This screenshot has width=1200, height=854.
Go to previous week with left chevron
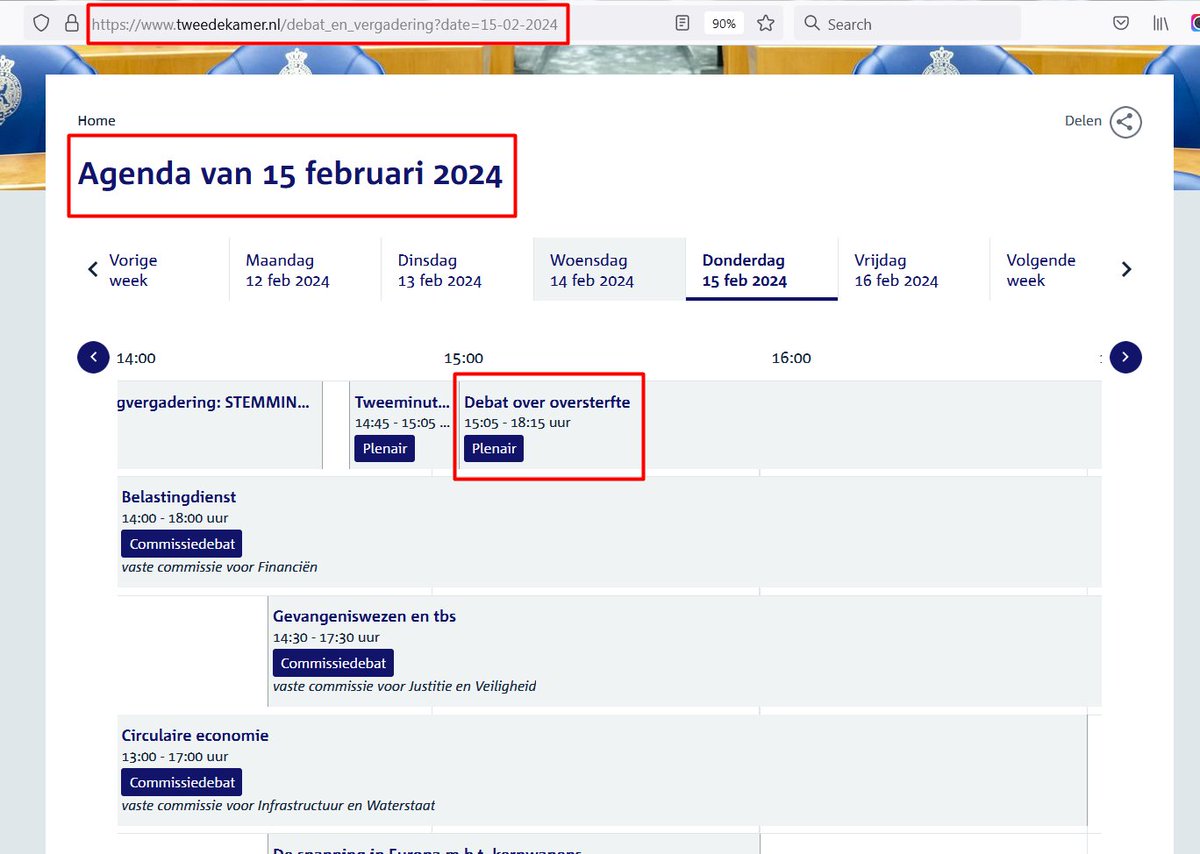pos(93,269)
